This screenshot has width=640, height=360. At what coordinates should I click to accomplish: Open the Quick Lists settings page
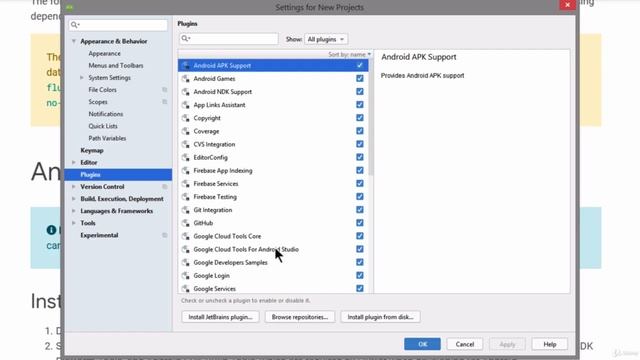(103, 126)
